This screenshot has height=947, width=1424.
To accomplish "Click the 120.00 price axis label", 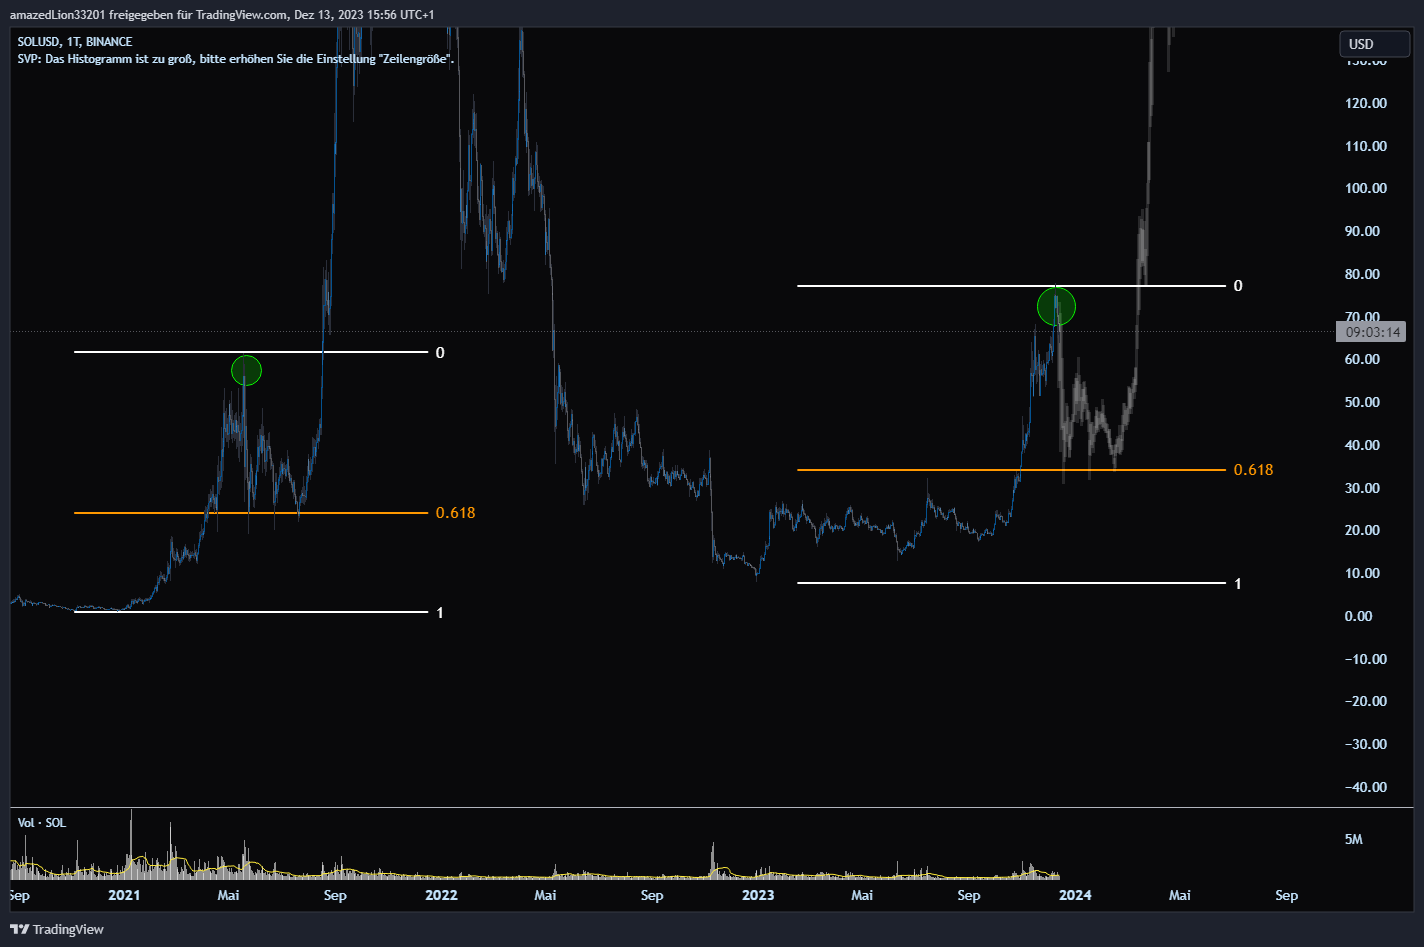I will [1366, 103].
